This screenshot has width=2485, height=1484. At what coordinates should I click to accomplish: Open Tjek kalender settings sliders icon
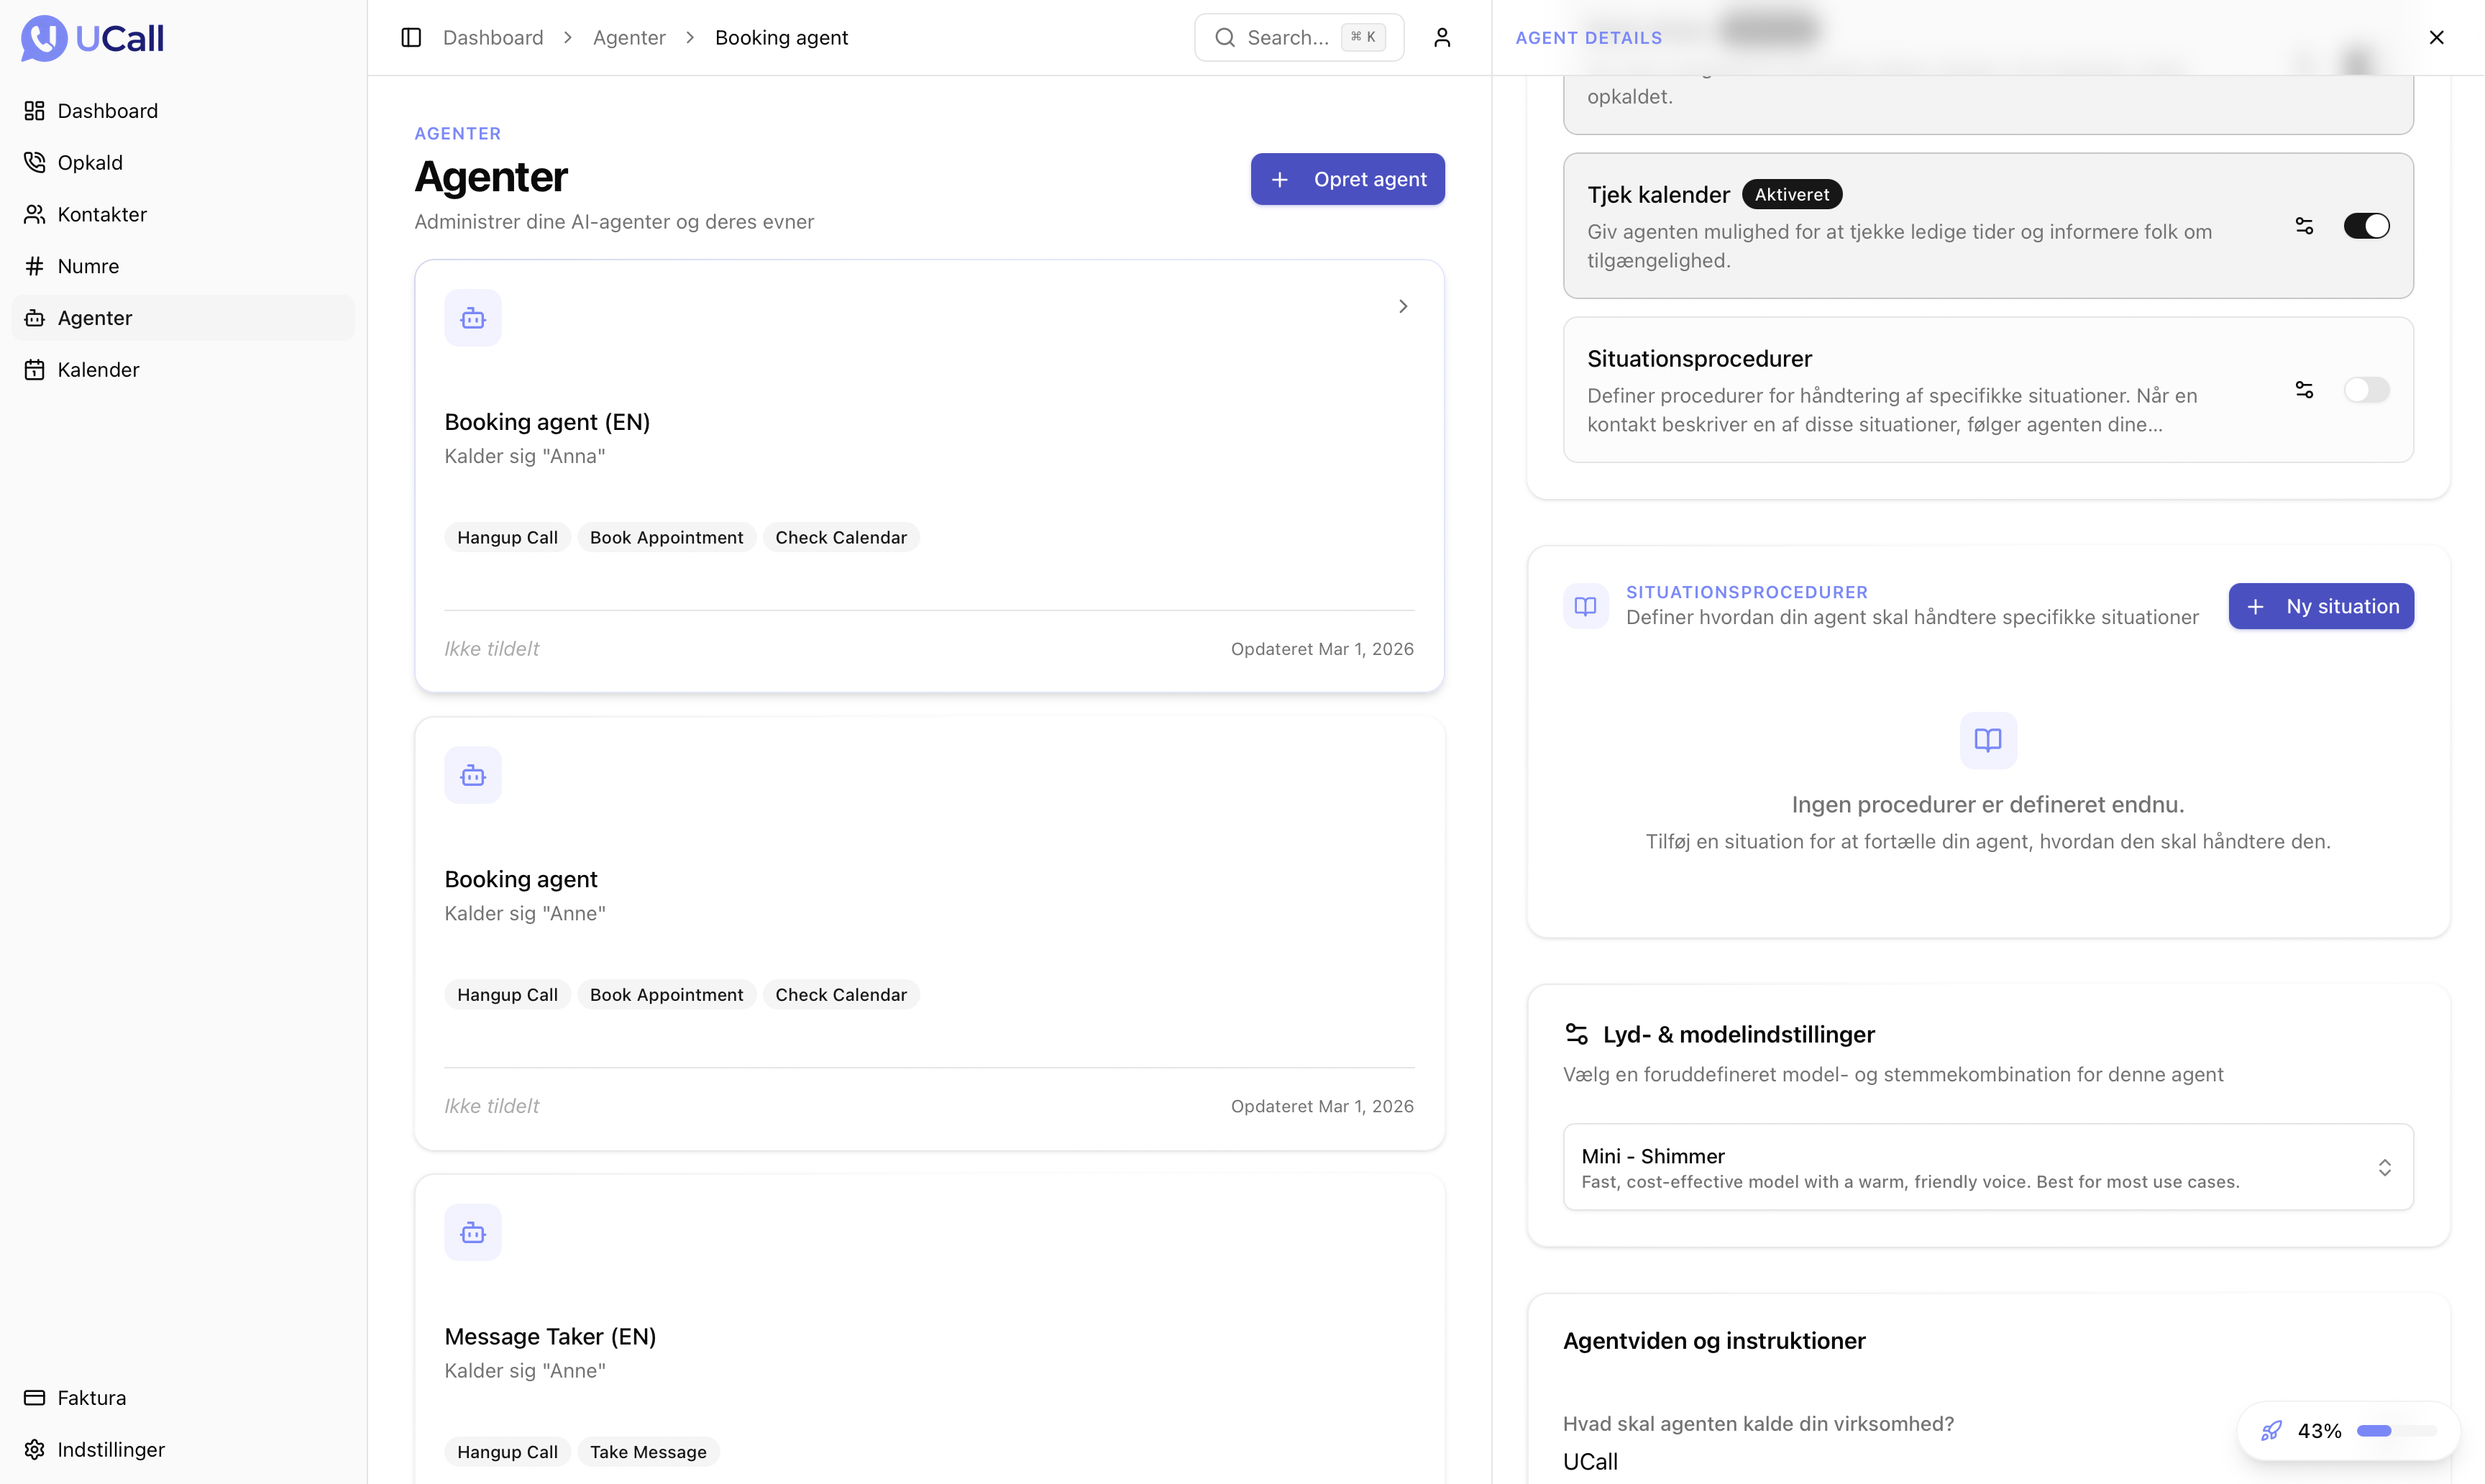click(2304, 226)
